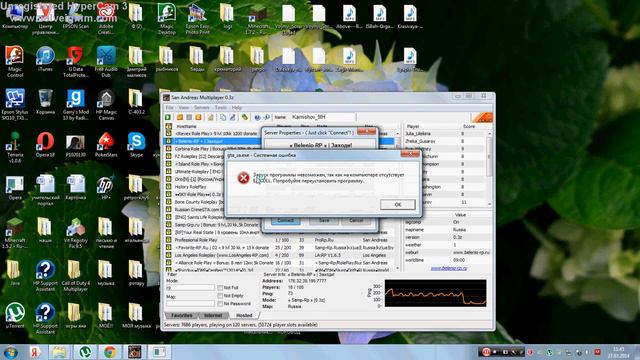Open Terraria v1.0.6 desktop shortcut
The image size is (640, 360).
[15, 147]
